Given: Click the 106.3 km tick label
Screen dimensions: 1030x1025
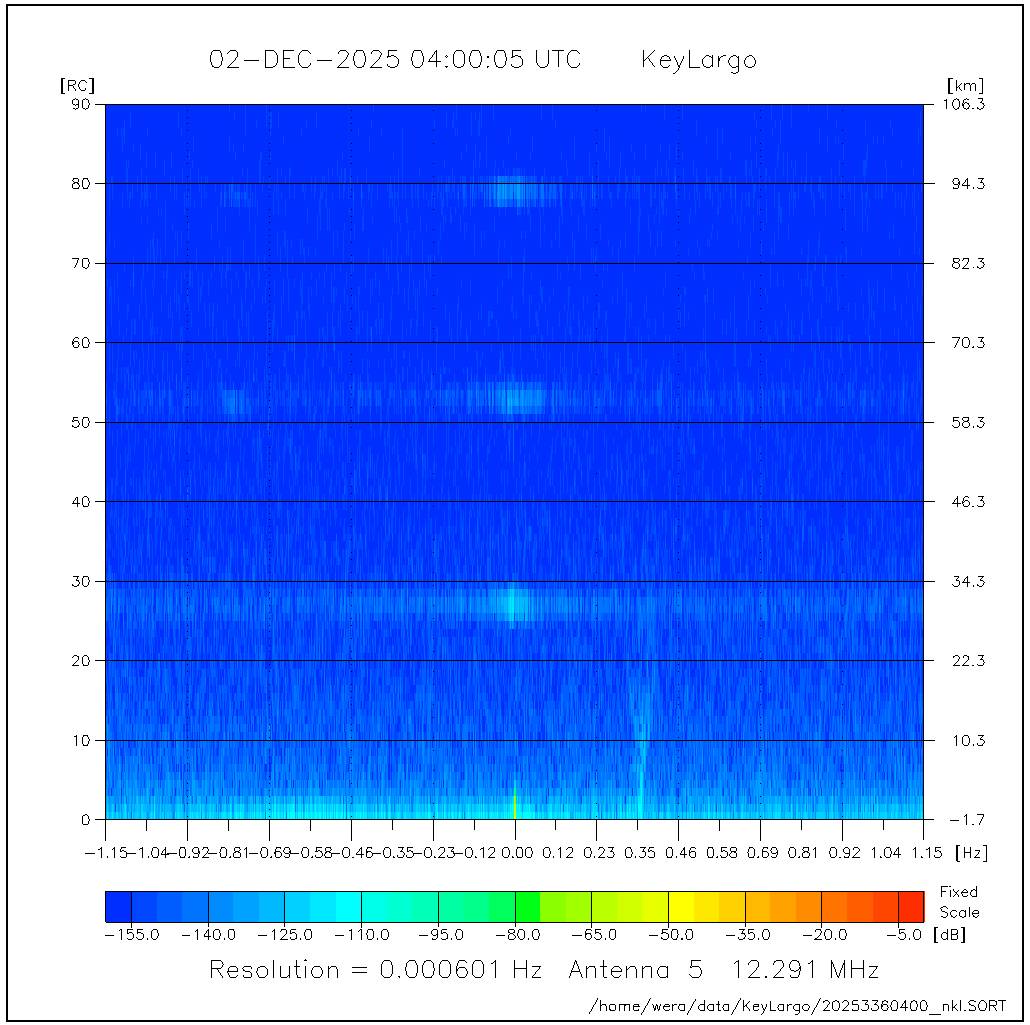Looking at the screenshot, I should click(966, 104).
